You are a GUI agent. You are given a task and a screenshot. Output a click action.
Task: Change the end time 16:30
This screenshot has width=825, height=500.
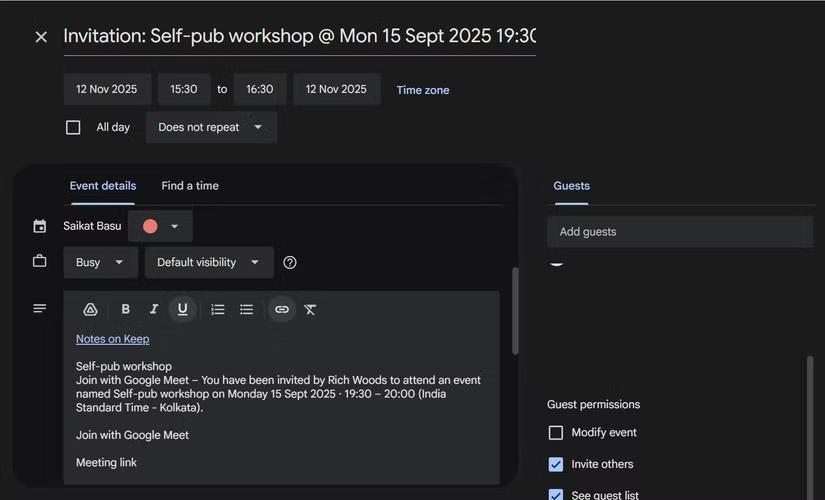click(260, 89)
